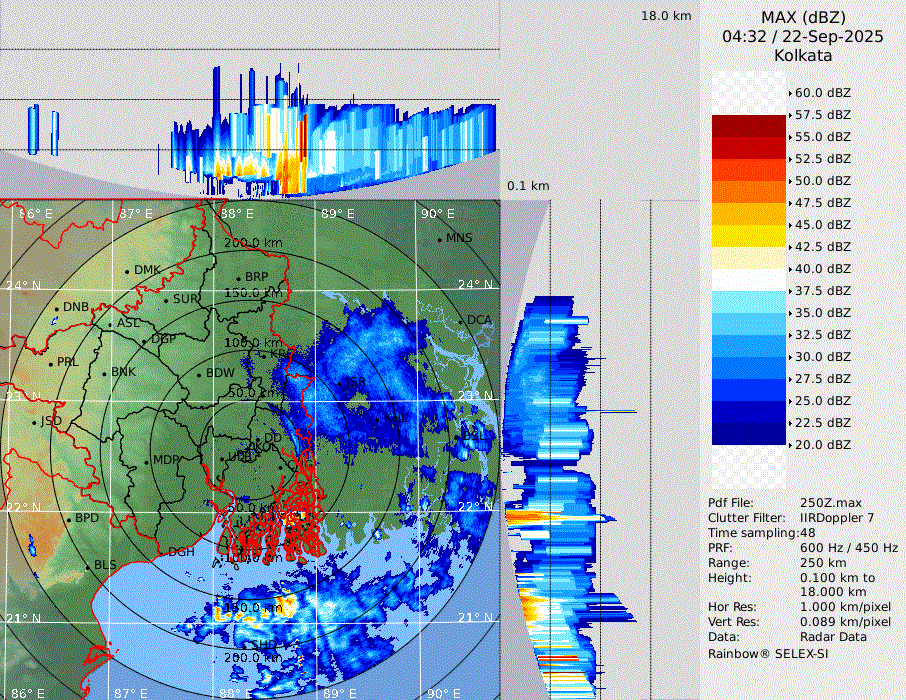
Task: Click the 250Z.max Pdf File value
Action: (826, 502)
